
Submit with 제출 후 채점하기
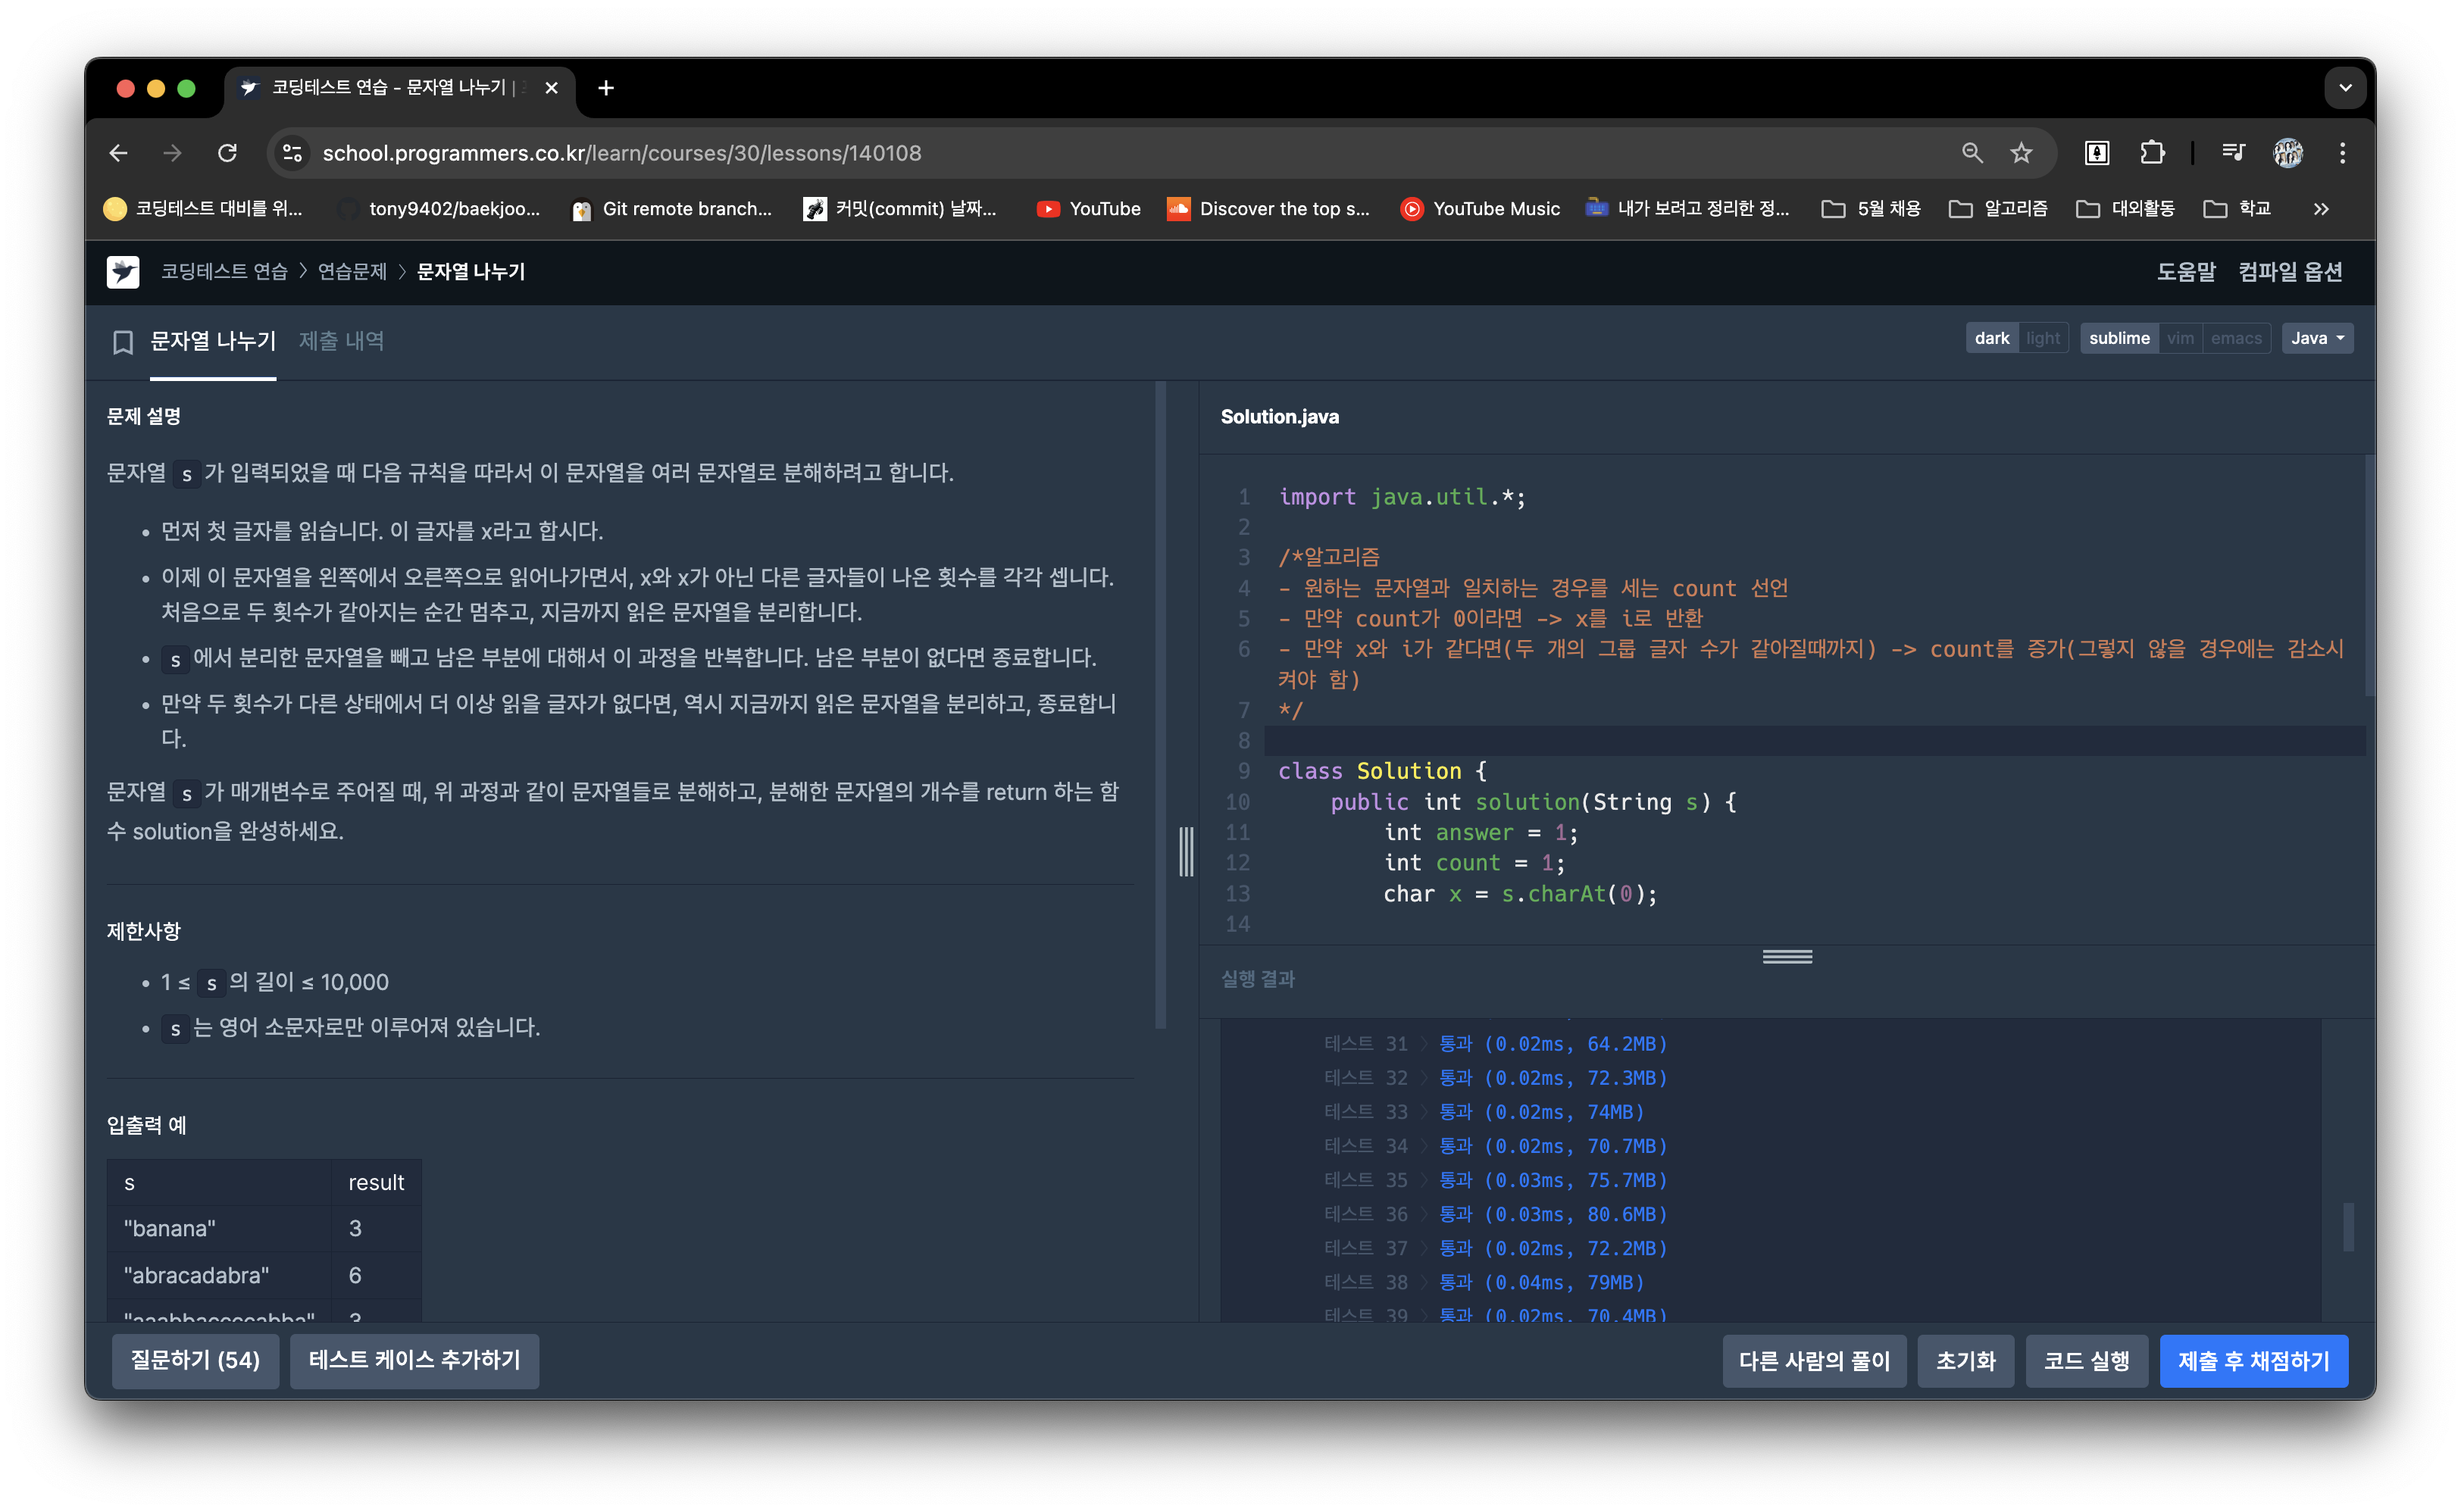pos(2253,1361)
